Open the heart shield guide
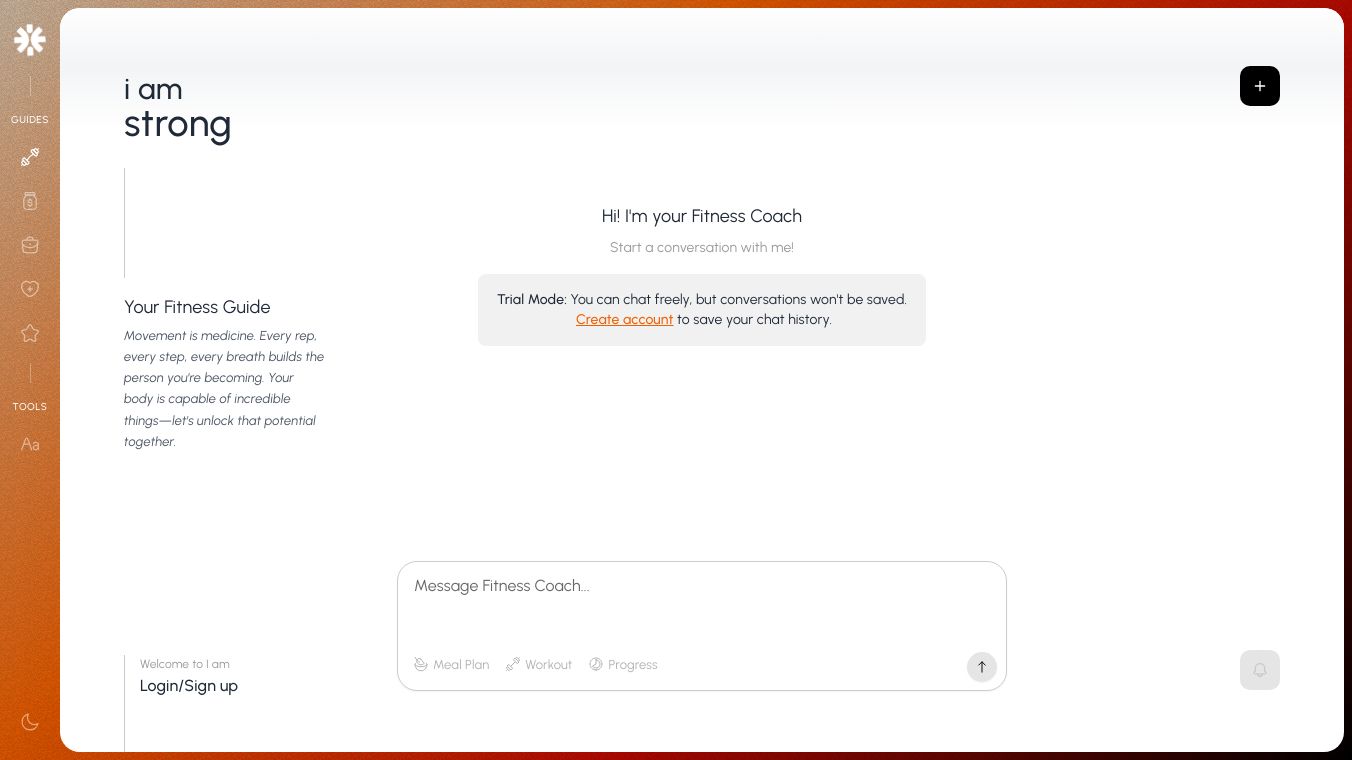This screenshot has width=1352, height=760. [30, 289]
